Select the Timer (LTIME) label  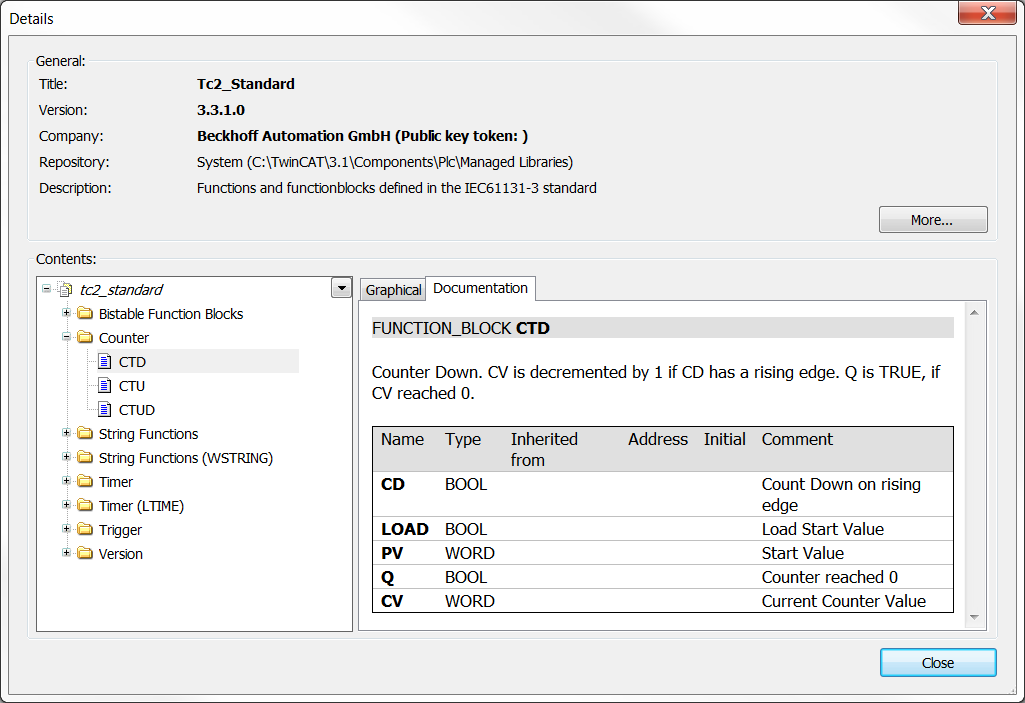pyautogui.click(x=141, y=506)
